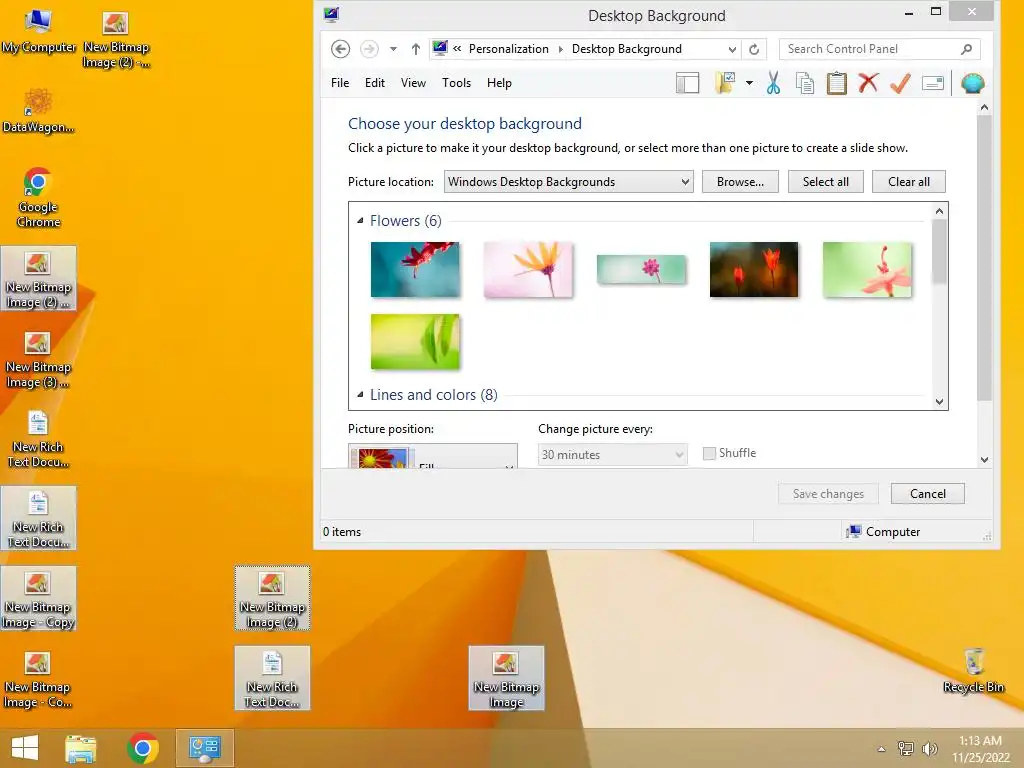The width and height of the screenshot is (1024, 768).
Task: Click the wallpaper list scroll-up arrow
Action: 939,211
